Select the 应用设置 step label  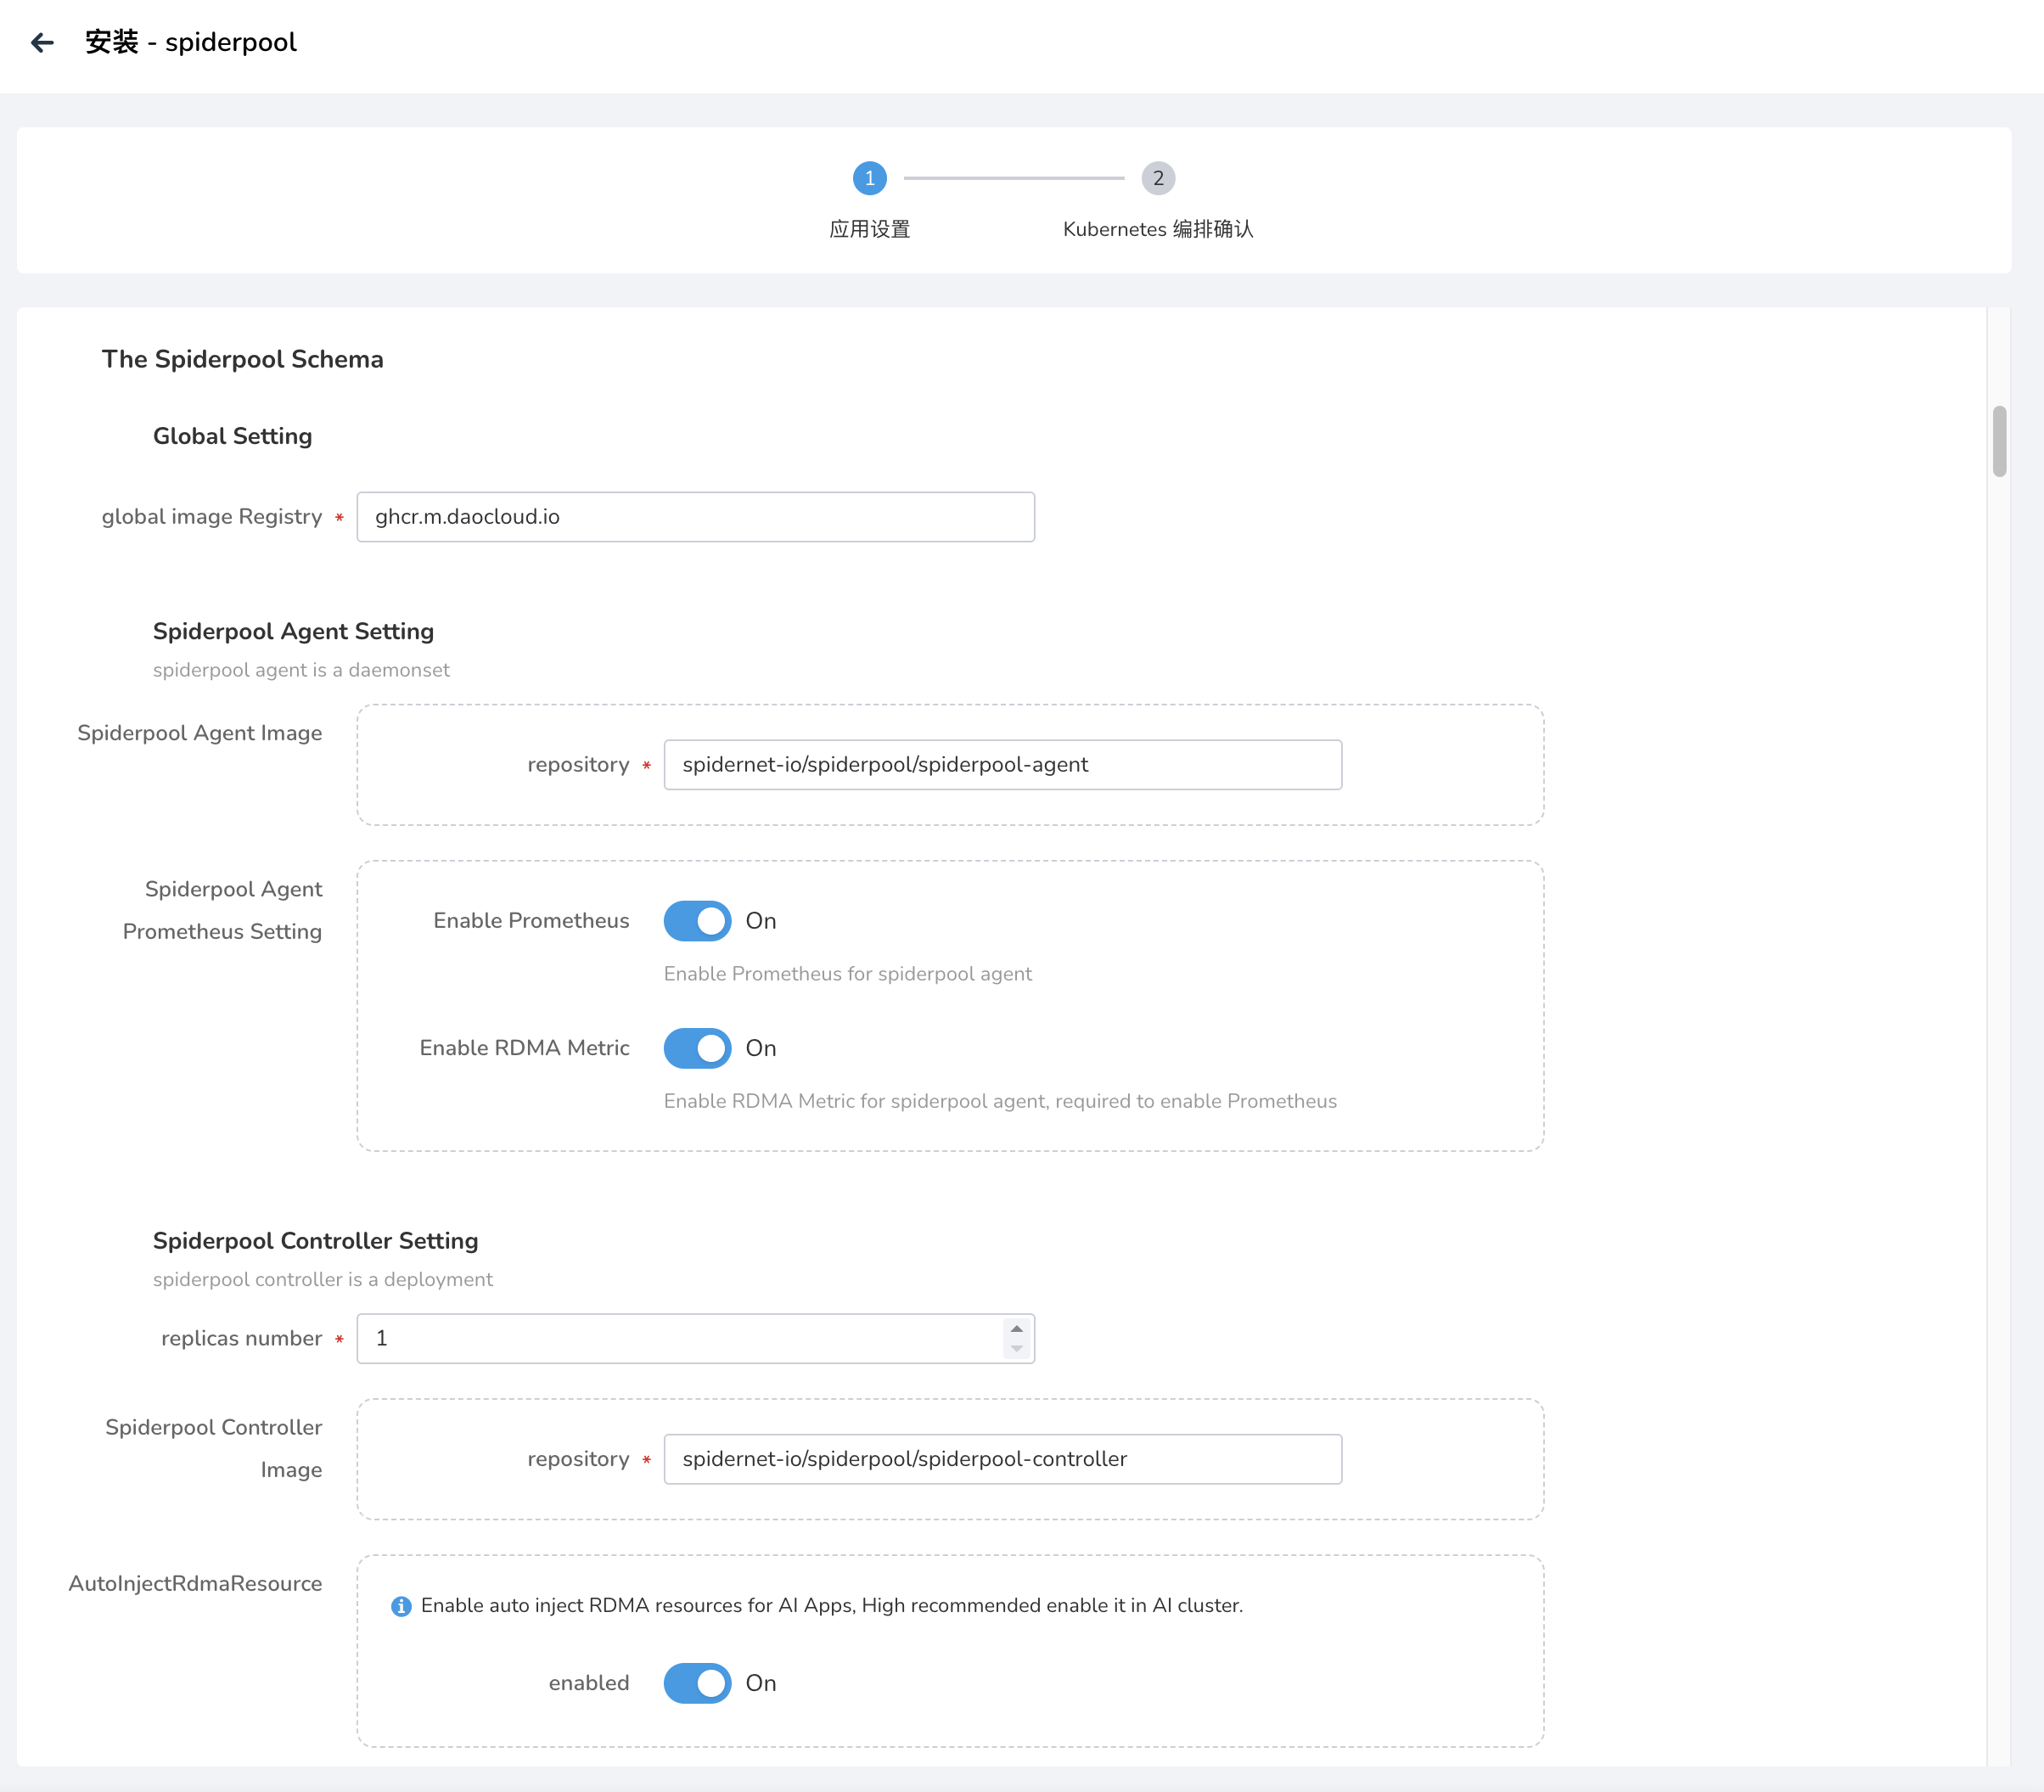[869, 229]
